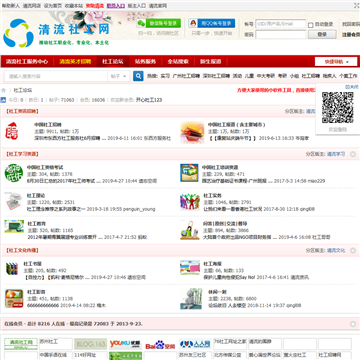The width and height of the screenshot is (360, 360).
Task: Click the 设为首页 top link
Action: click(x=53, y=6)
